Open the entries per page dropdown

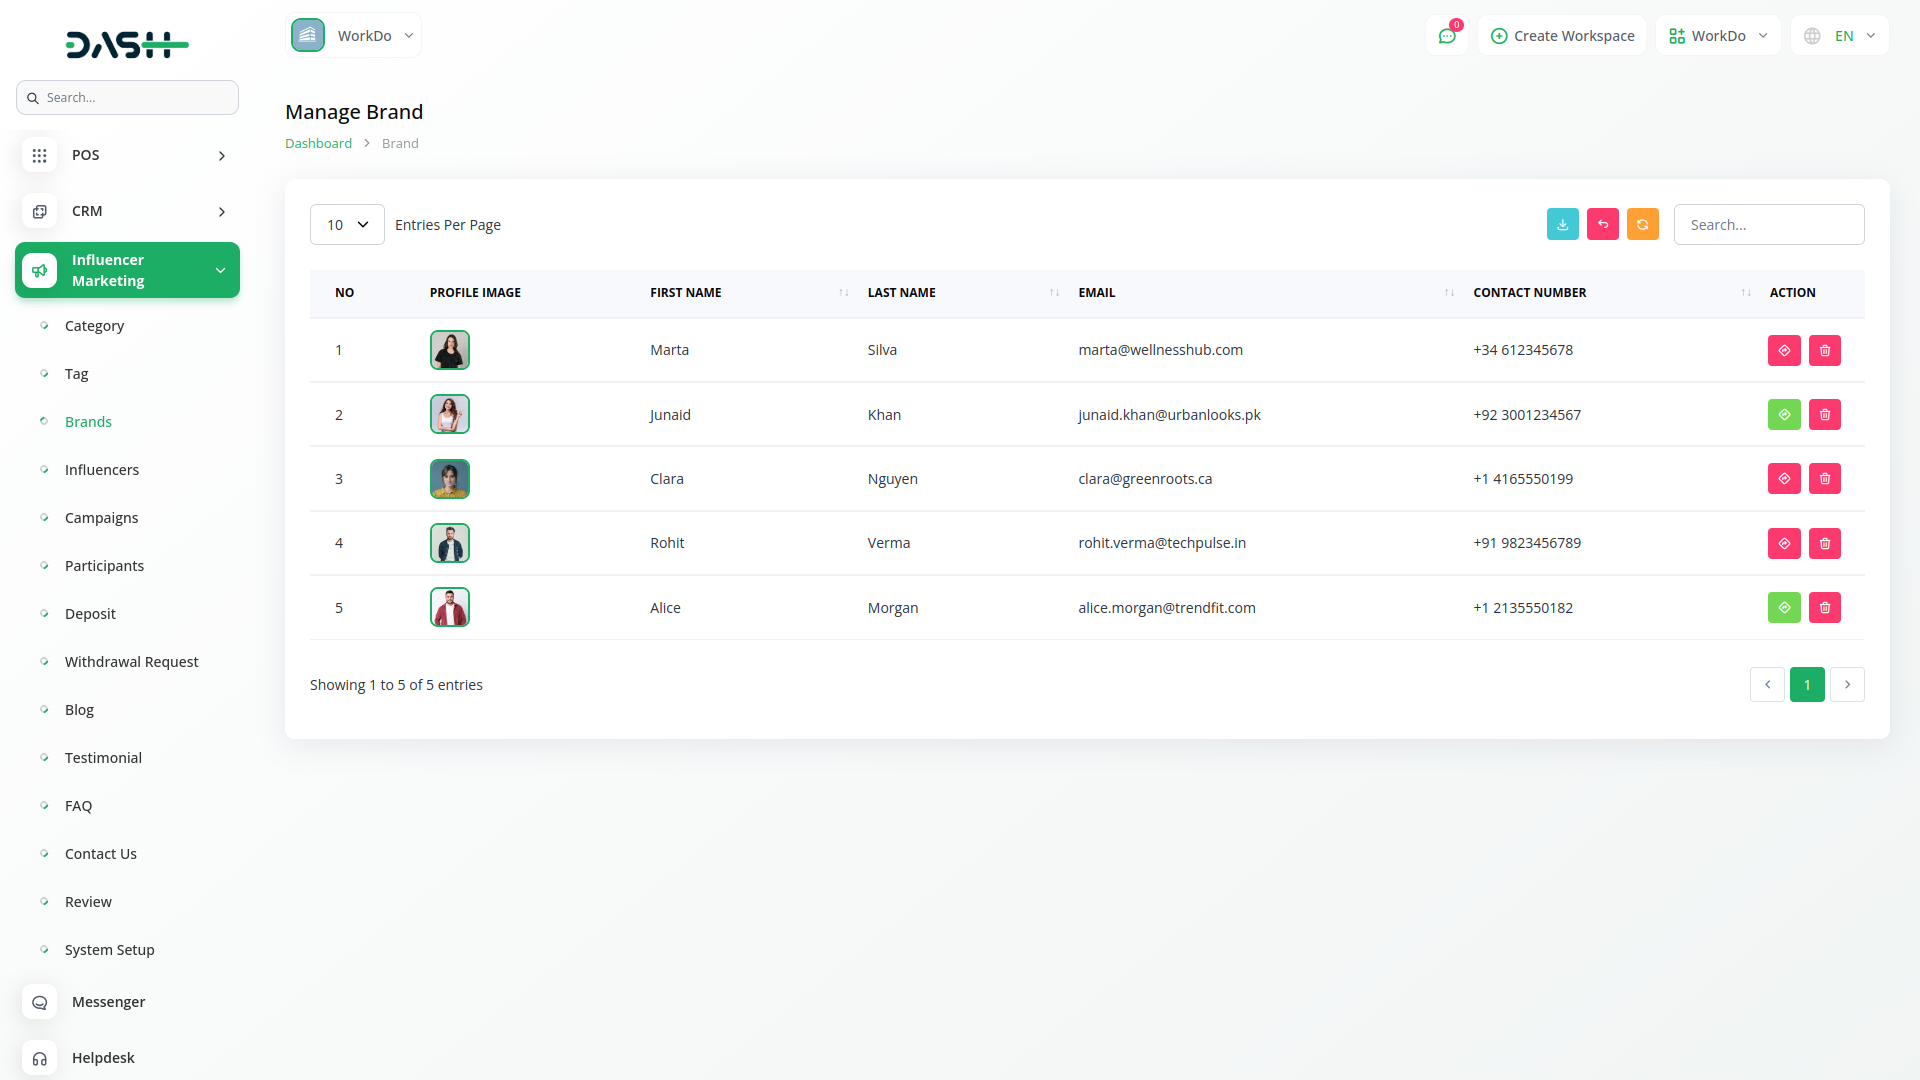pyautogui.click(x=347, y=225)
